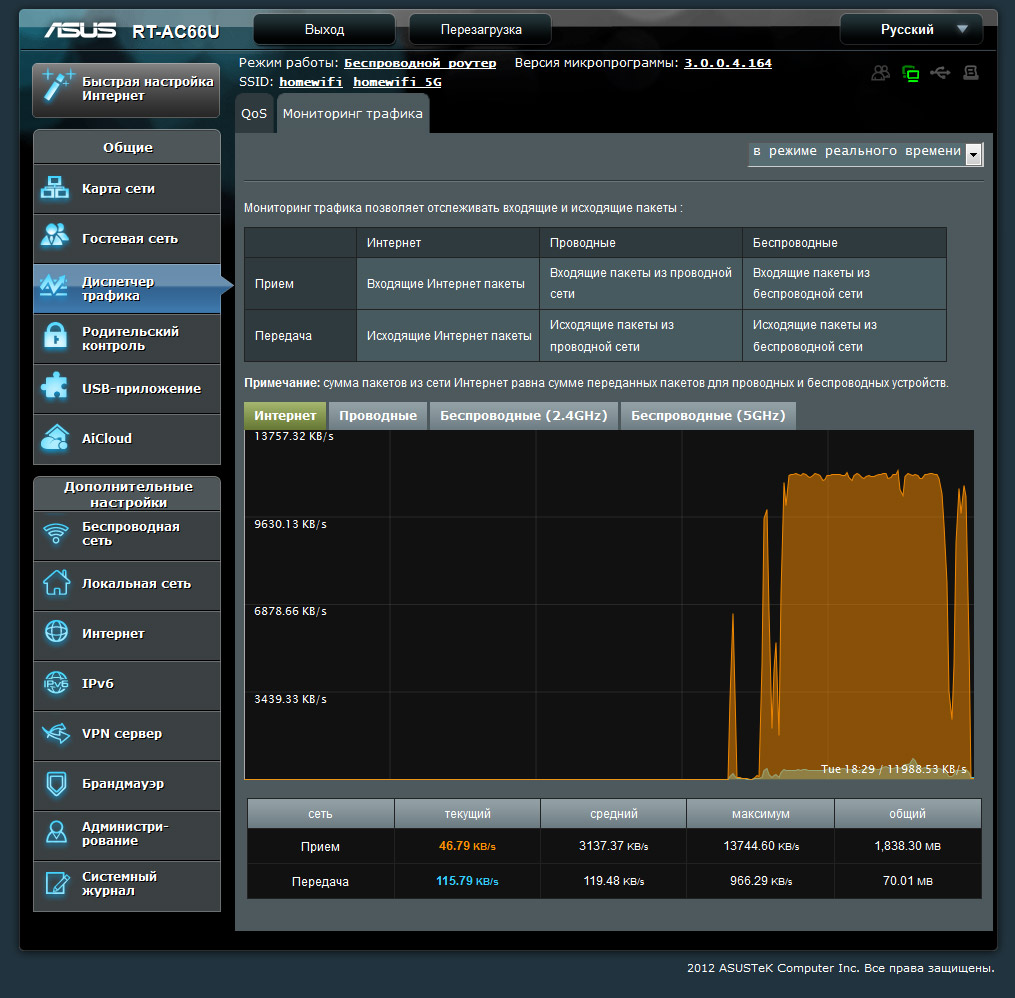Click the Quick Internet Setup wand icon
Image resolution: width=1015 pixels, height=998 pixels.
tap(58, 87)
